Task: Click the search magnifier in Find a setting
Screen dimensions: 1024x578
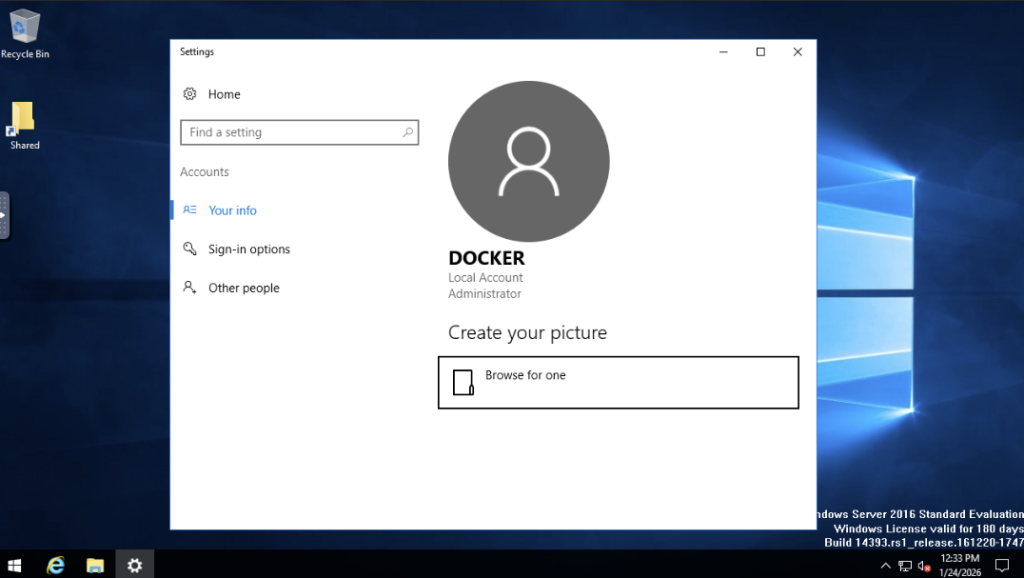Action: [406, 132]
